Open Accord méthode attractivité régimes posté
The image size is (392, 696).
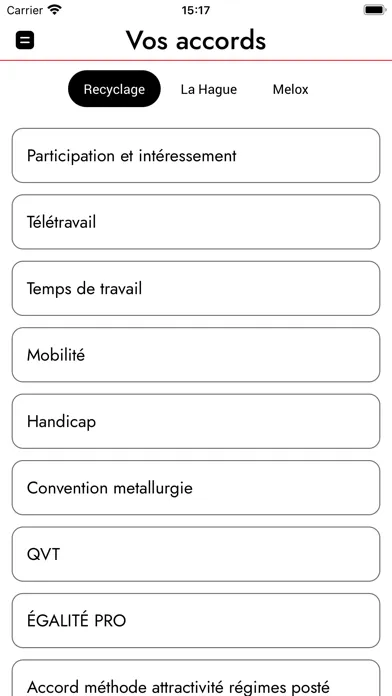click(x=196, y=678)
